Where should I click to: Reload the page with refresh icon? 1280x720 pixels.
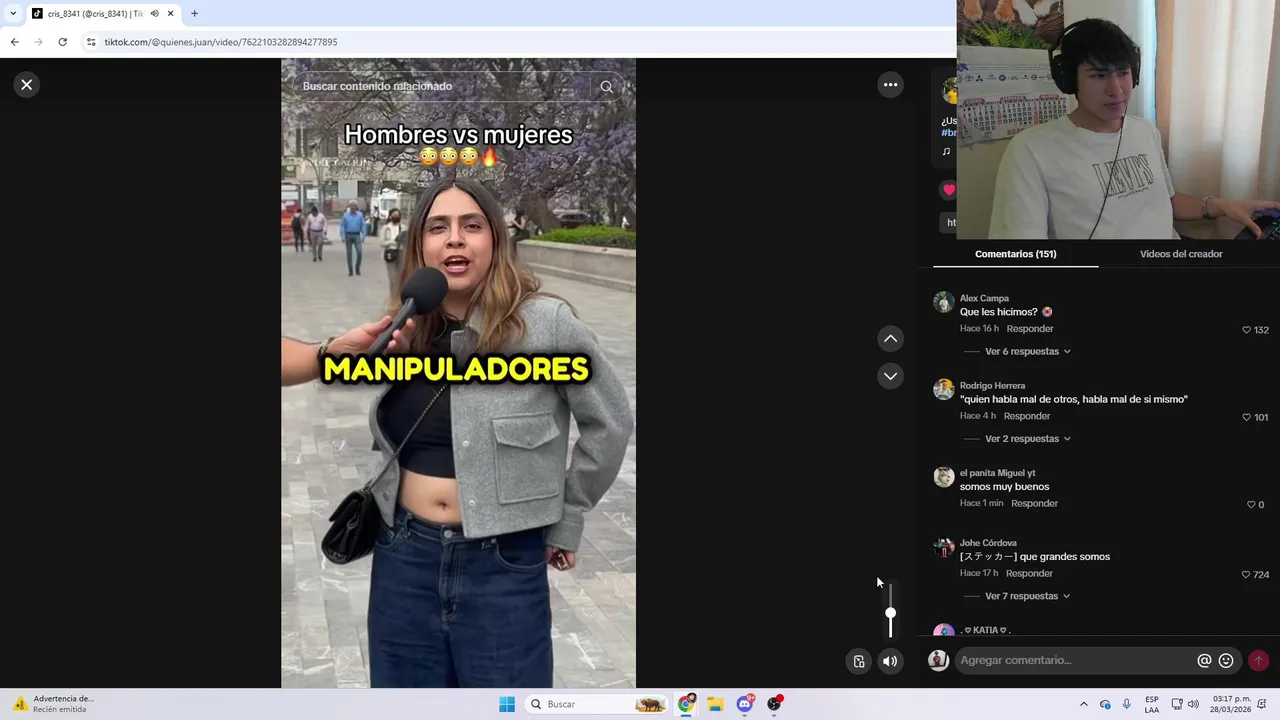(x=62, y=42)
